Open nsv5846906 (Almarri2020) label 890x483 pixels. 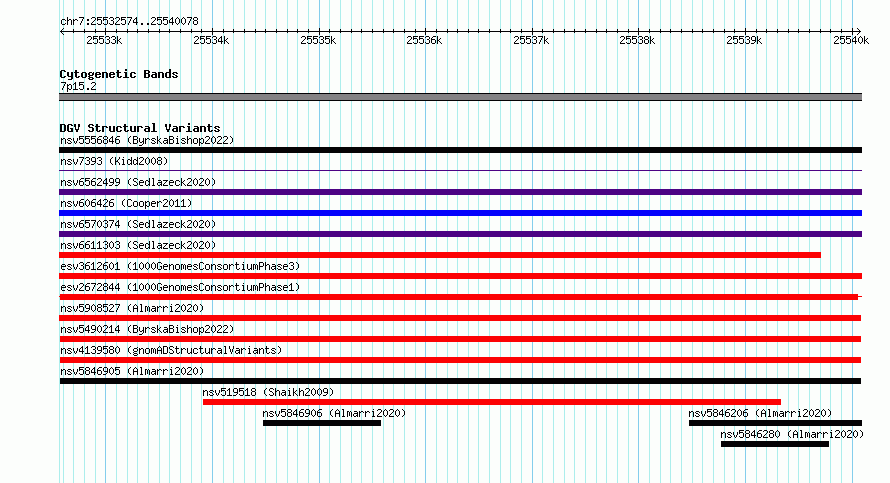point(334,413)
